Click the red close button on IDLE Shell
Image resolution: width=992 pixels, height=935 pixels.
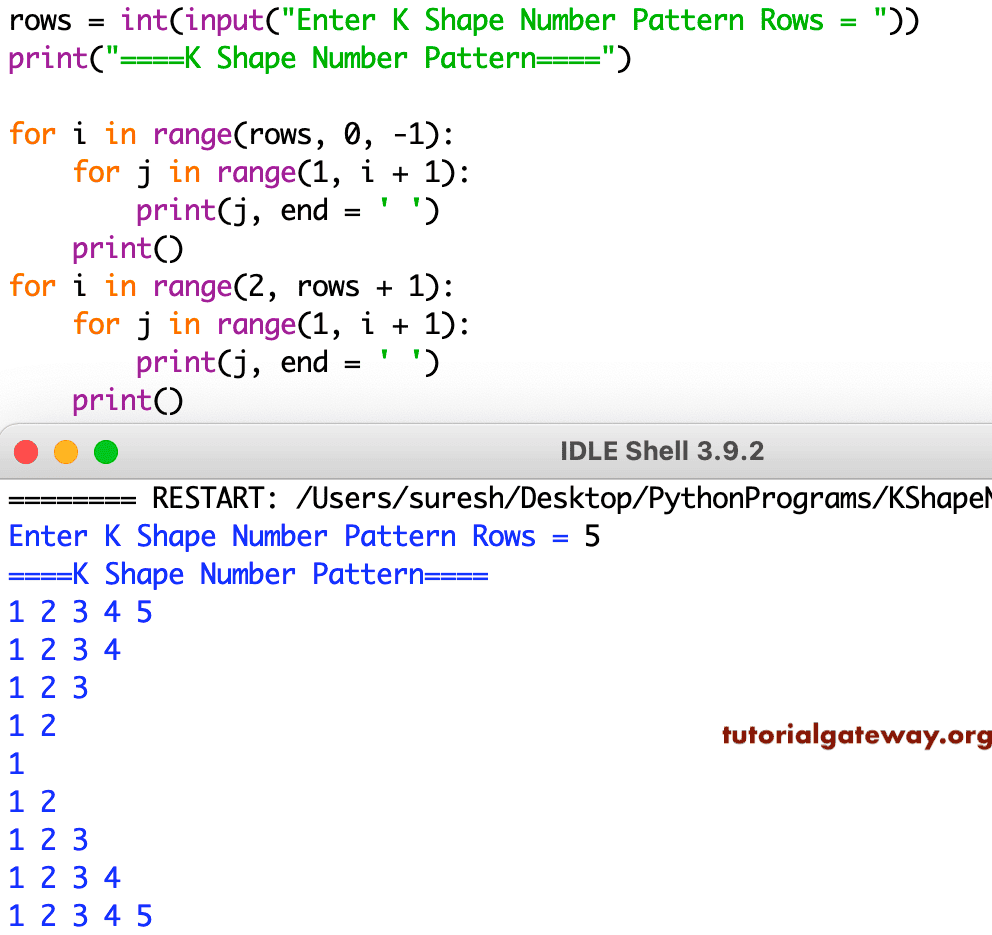(x=25, y=451)
